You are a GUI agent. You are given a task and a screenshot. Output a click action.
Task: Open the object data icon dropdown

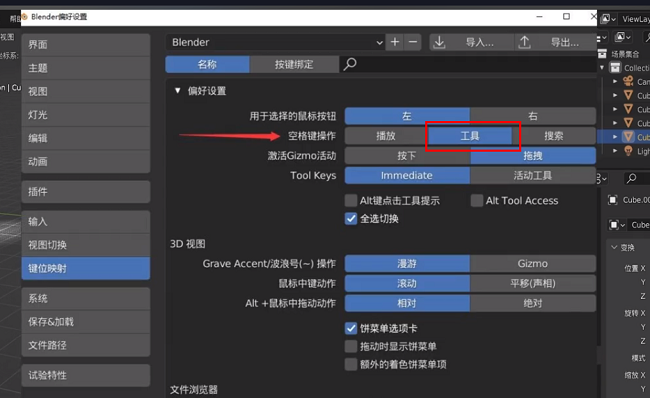(x=617, y=225)
